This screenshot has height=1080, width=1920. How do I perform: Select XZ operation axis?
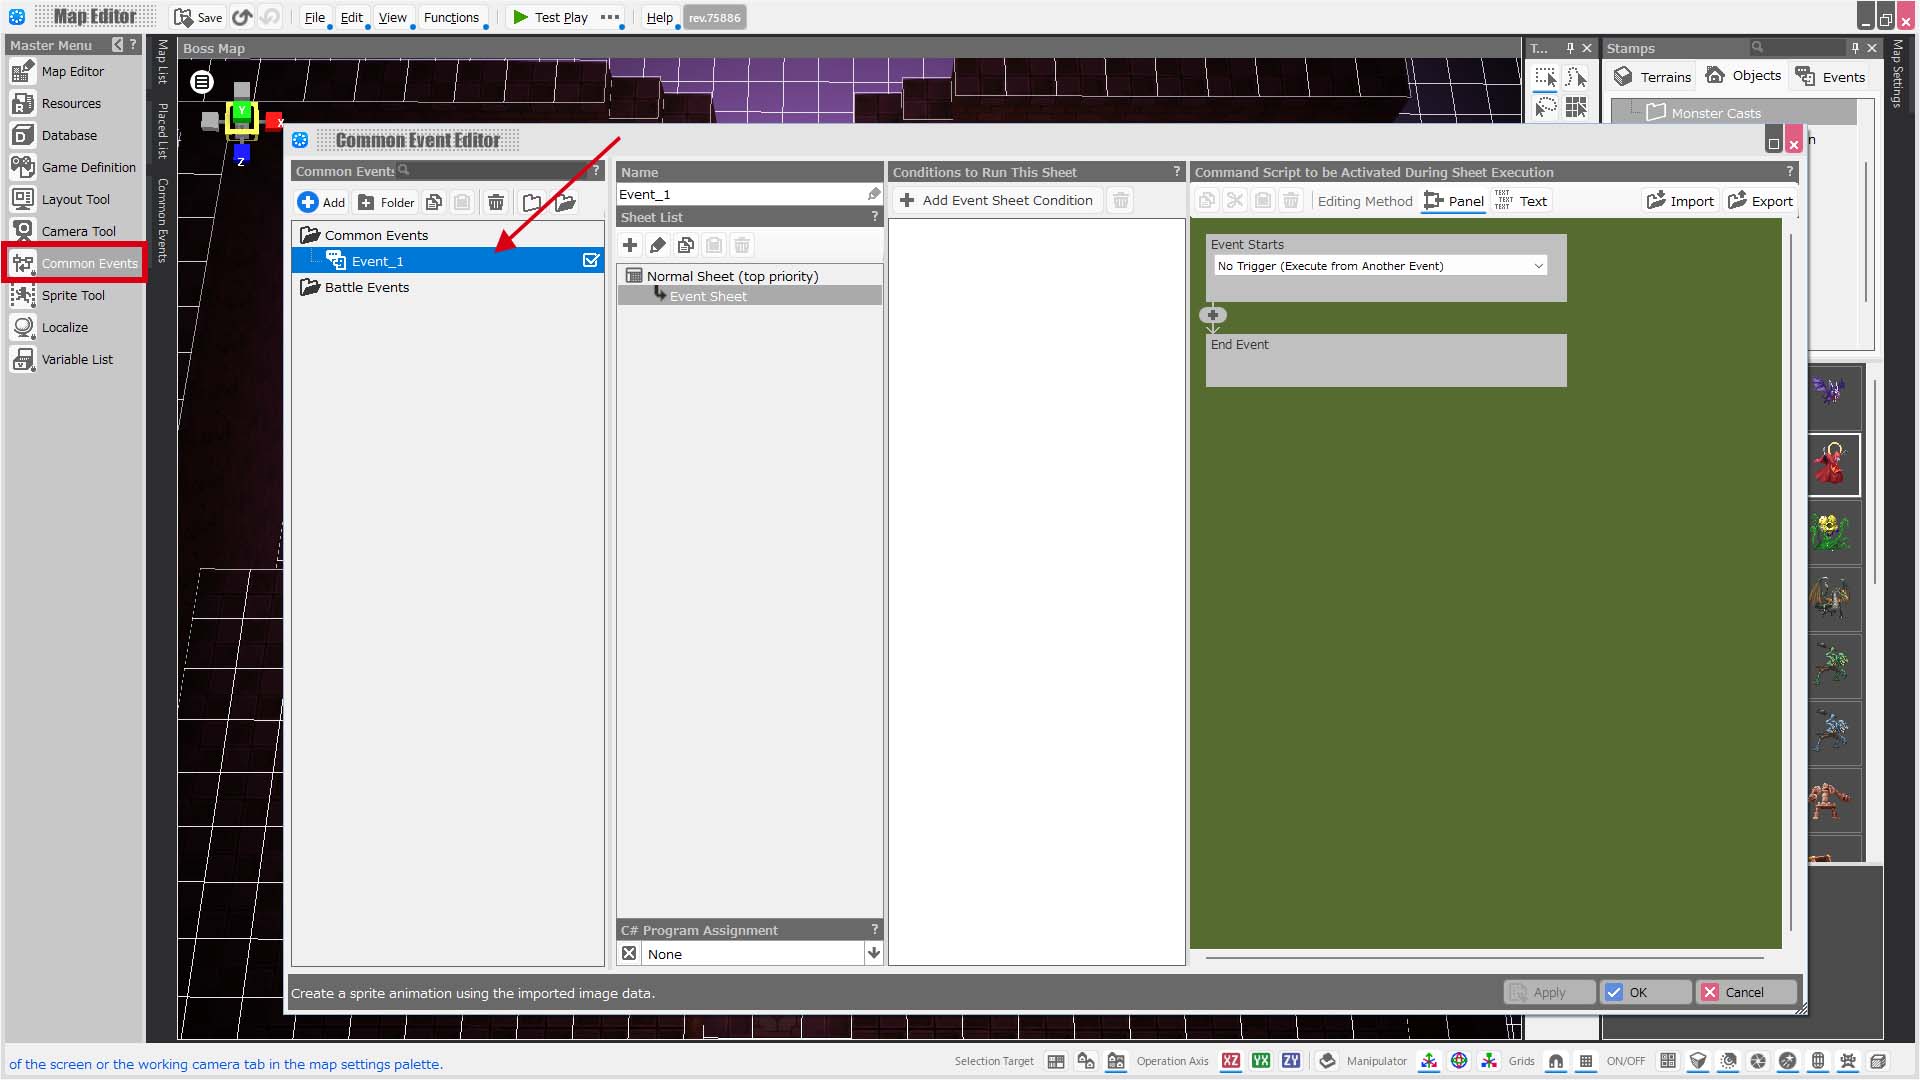tap(1231, 1061)
